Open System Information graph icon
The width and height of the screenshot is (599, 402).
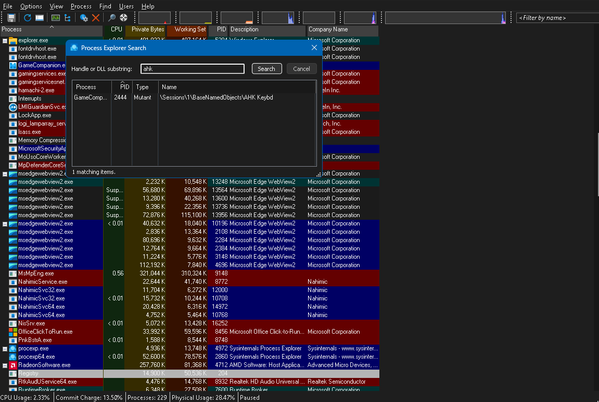(x=55, y=18)
